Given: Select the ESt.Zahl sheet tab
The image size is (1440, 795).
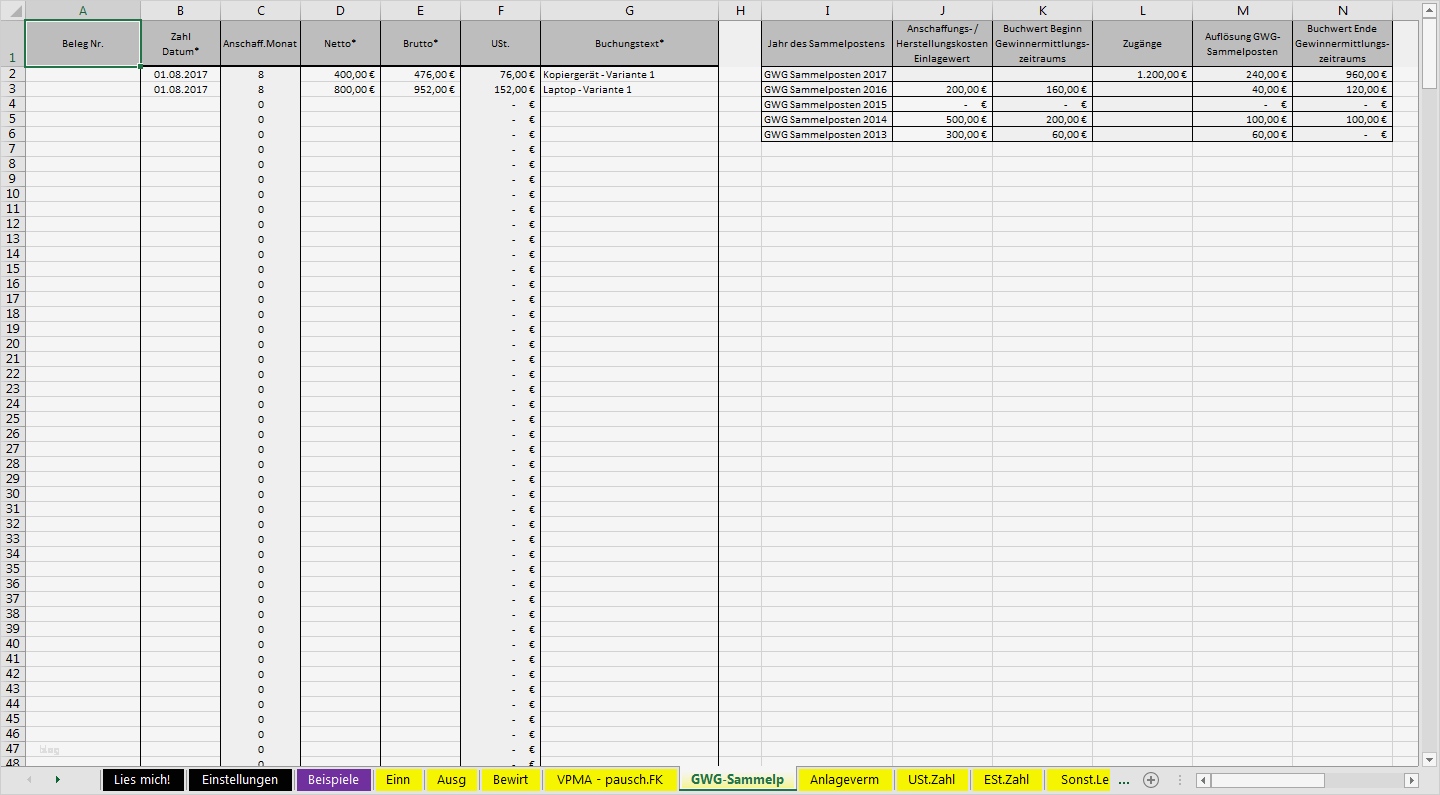Looking at the screenshot, I should (x=1007, y=780).
